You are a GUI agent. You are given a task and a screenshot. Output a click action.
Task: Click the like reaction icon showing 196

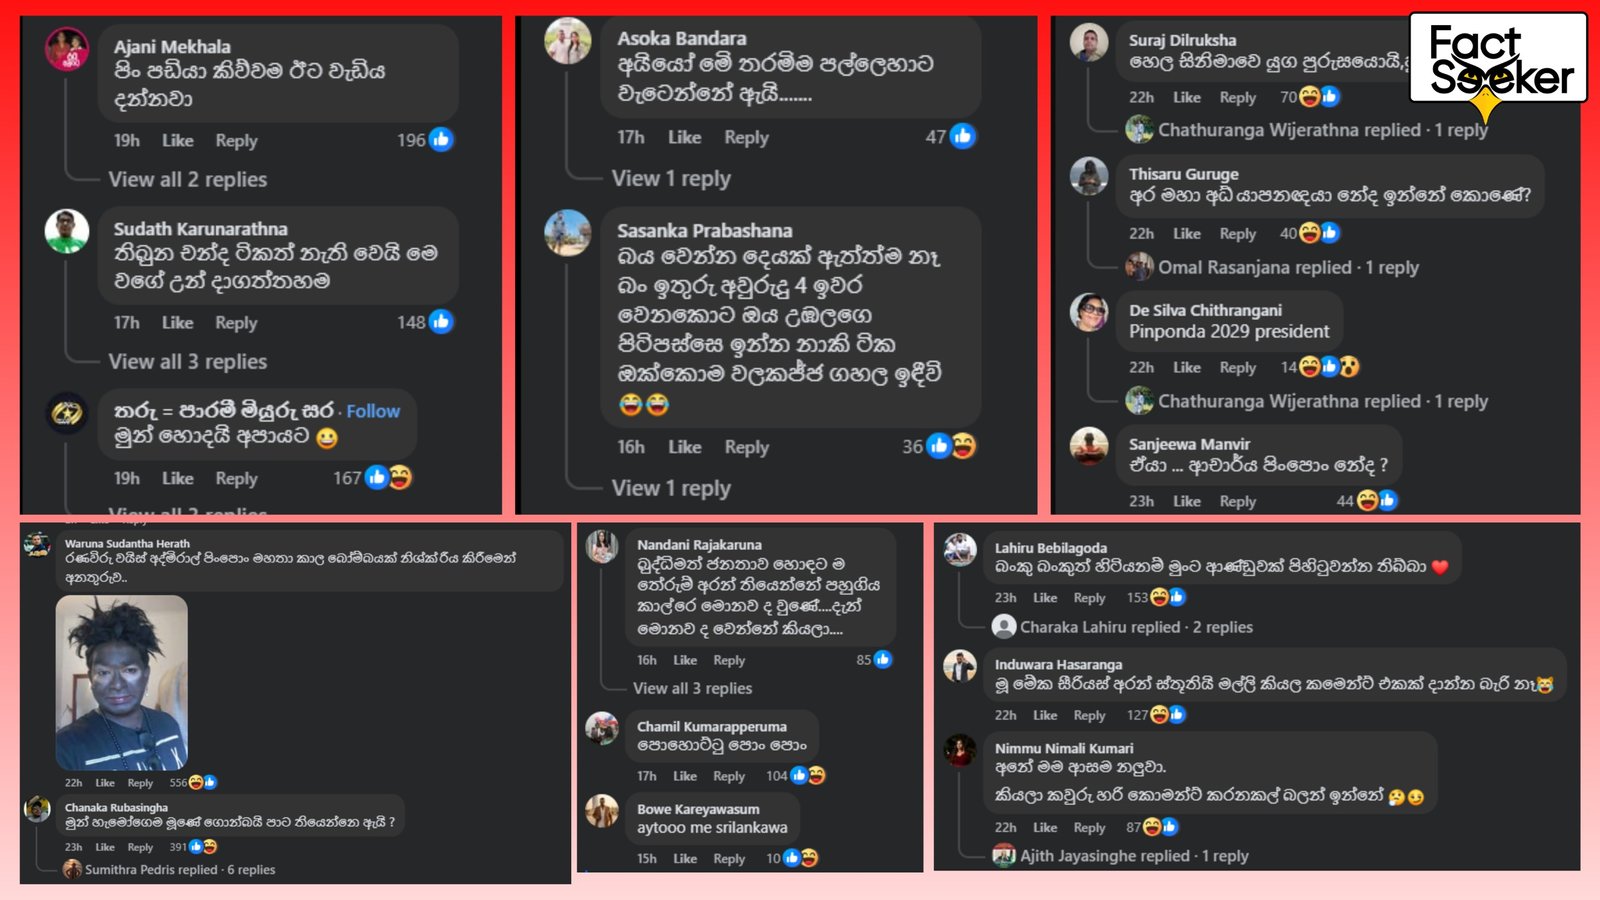441,140
